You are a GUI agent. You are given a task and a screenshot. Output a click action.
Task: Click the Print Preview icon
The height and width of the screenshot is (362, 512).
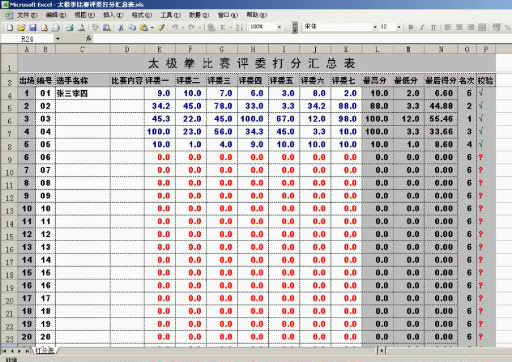[x=81, y=28]
